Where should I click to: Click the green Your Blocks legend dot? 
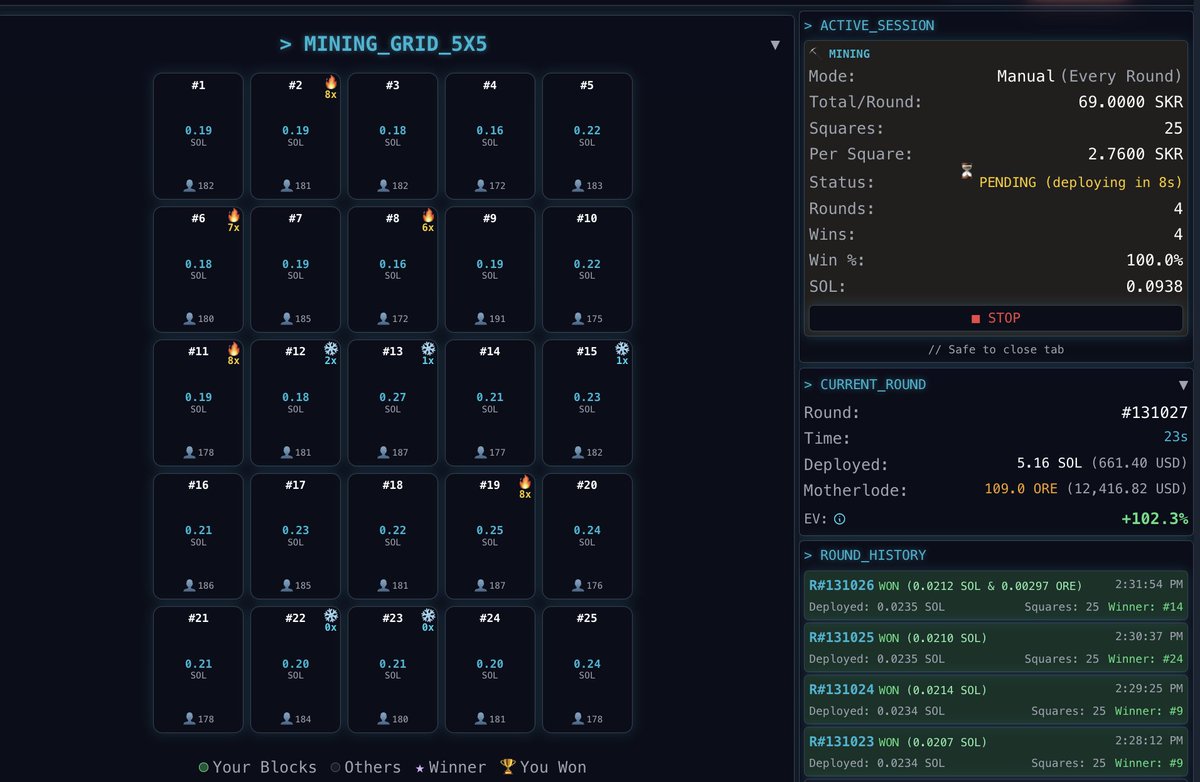[204, 768]
